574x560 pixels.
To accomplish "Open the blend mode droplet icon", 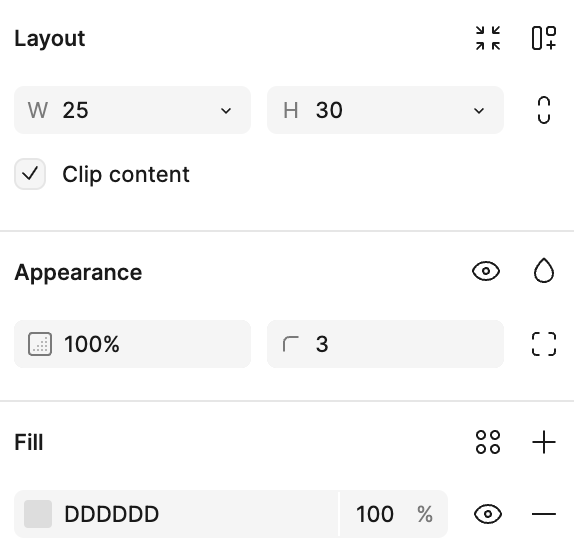I will [544, 271].
